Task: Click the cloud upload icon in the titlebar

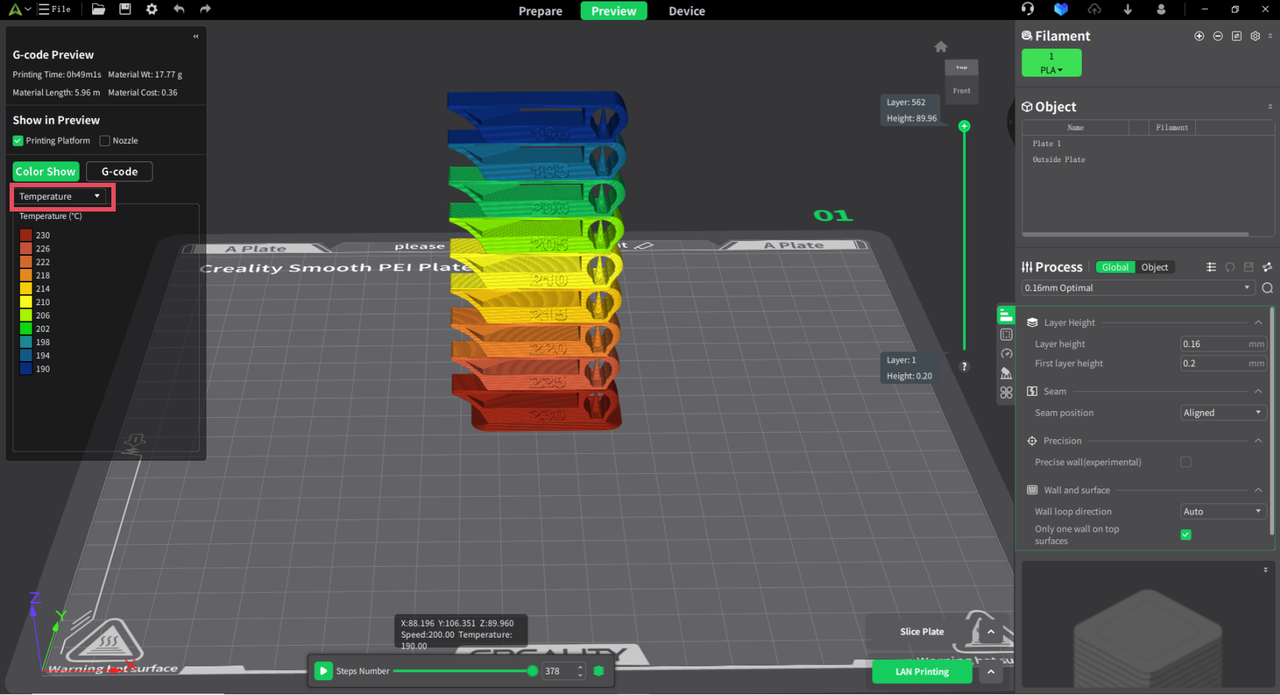Action: 1094,9
